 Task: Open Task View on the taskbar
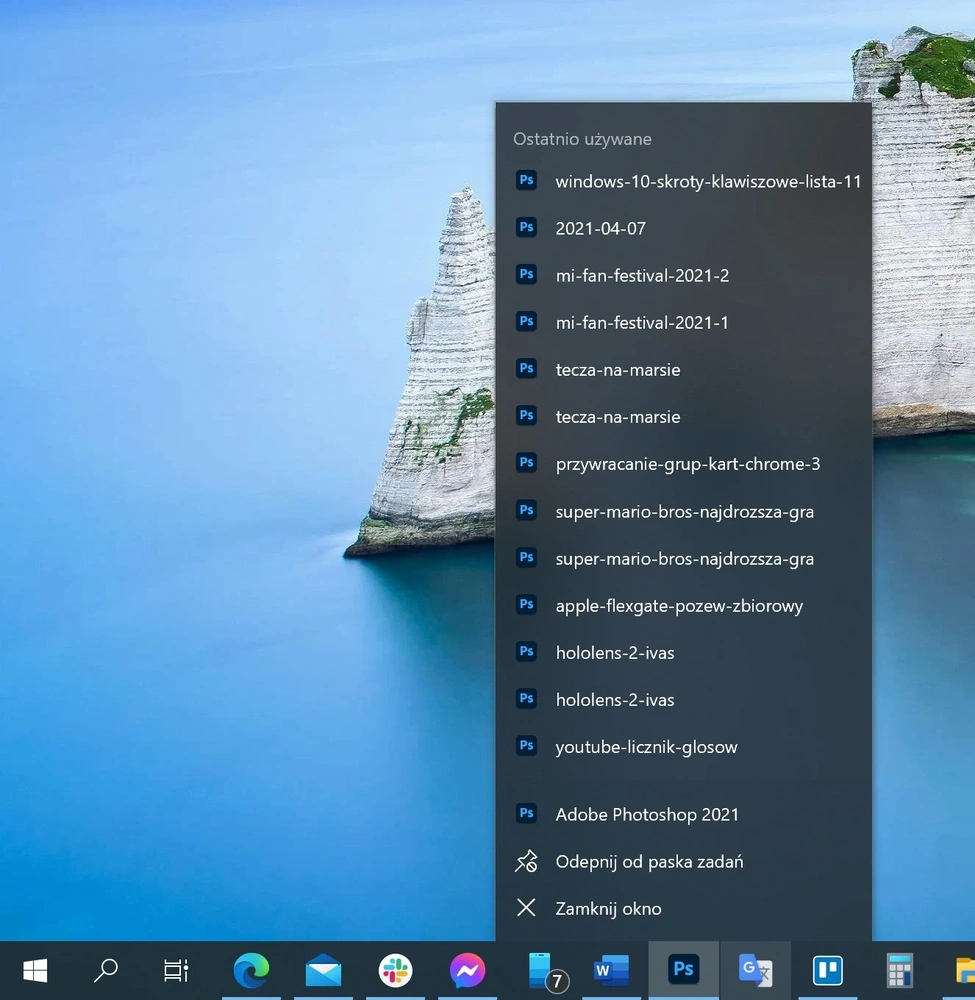pyautogui.click(x=176, y=971)
